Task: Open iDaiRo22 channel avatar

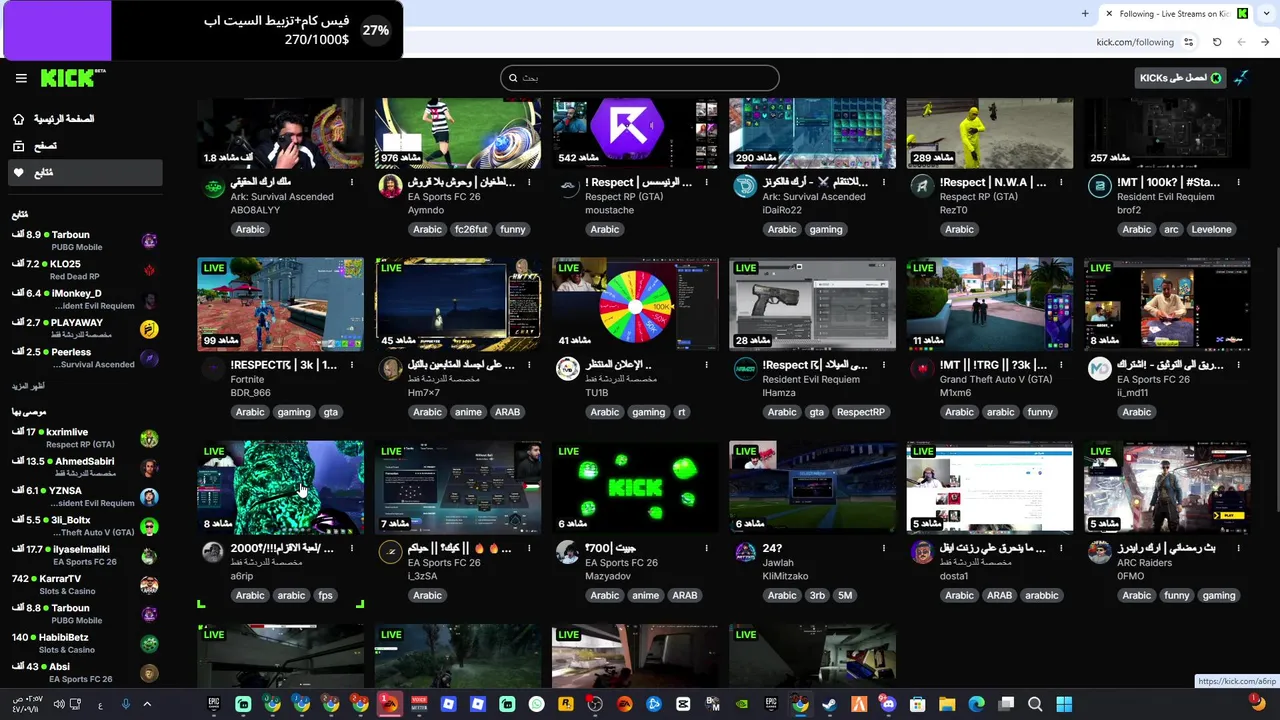Action: [745, 186]
